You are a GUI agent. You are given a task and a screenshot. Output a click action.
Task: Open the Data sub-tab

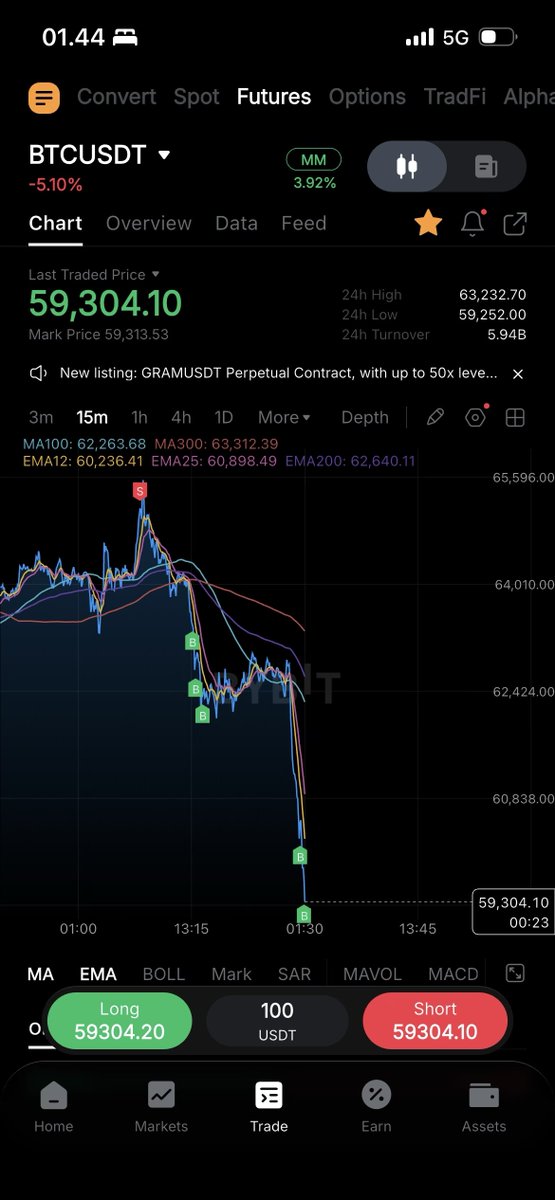[236, 223]
